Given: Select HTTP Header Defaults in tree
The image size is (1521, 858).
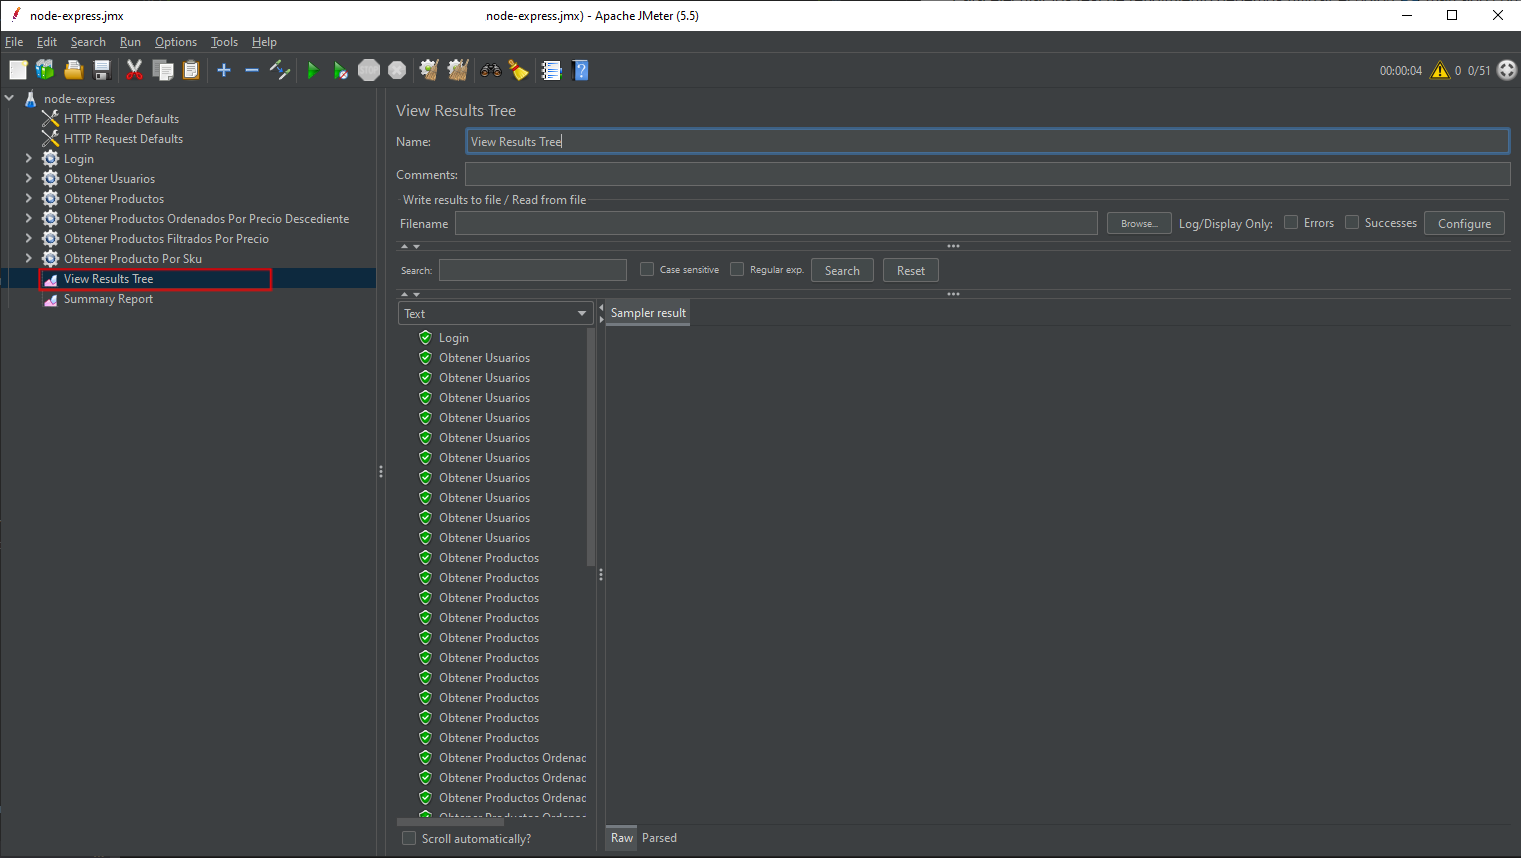Looking at the screenshot, I should tap(121, 119).
